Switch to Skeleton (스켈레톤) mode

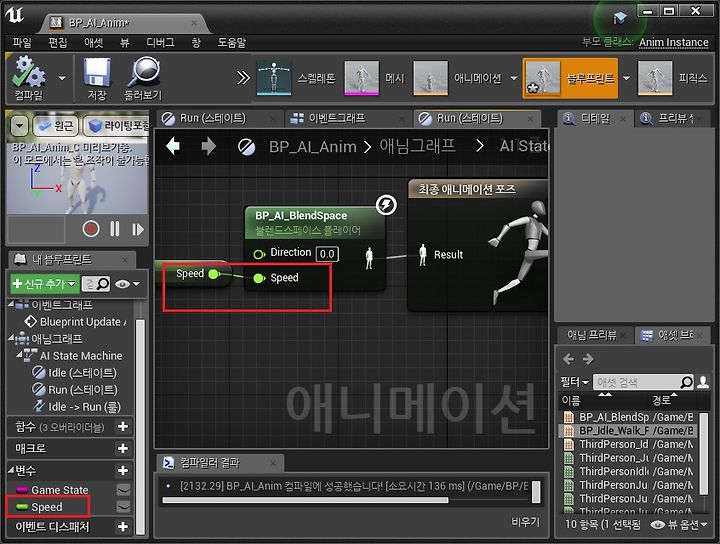(295, 78)
